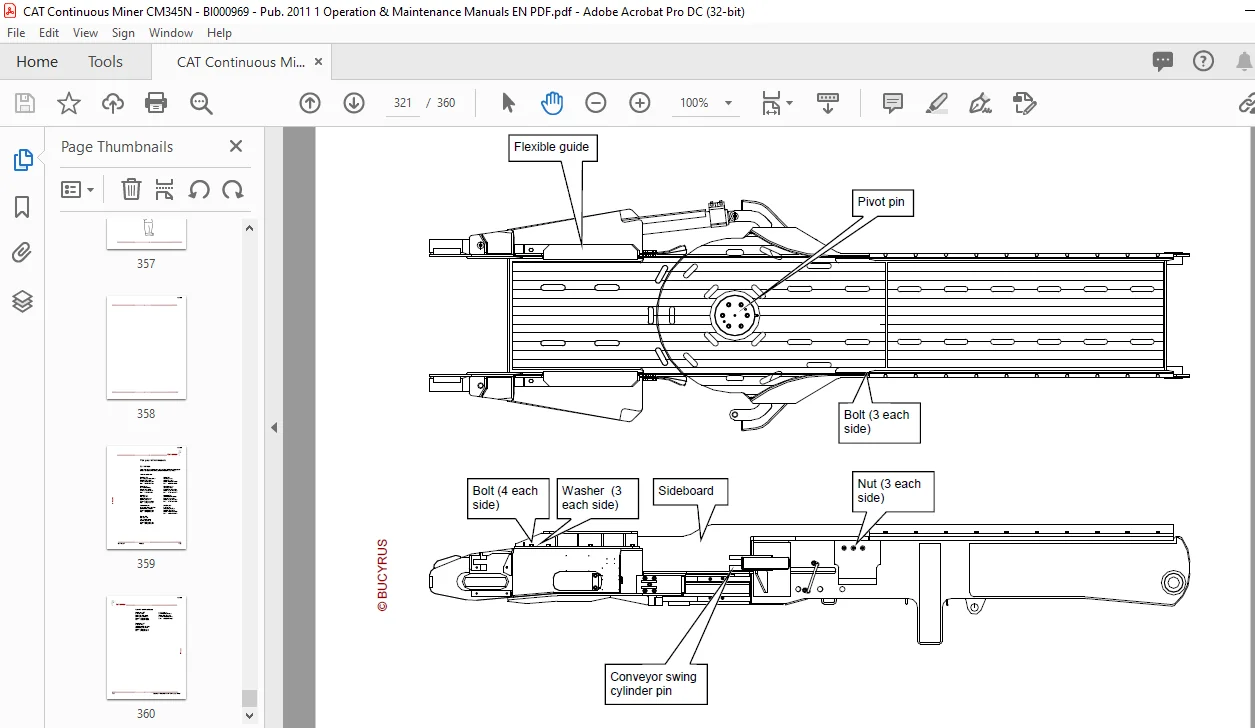Screen dimensions: 1255x728
Task: Click the thumbnails scrollbar thumb
Action: pyautogui.click(x=249, y=698)
